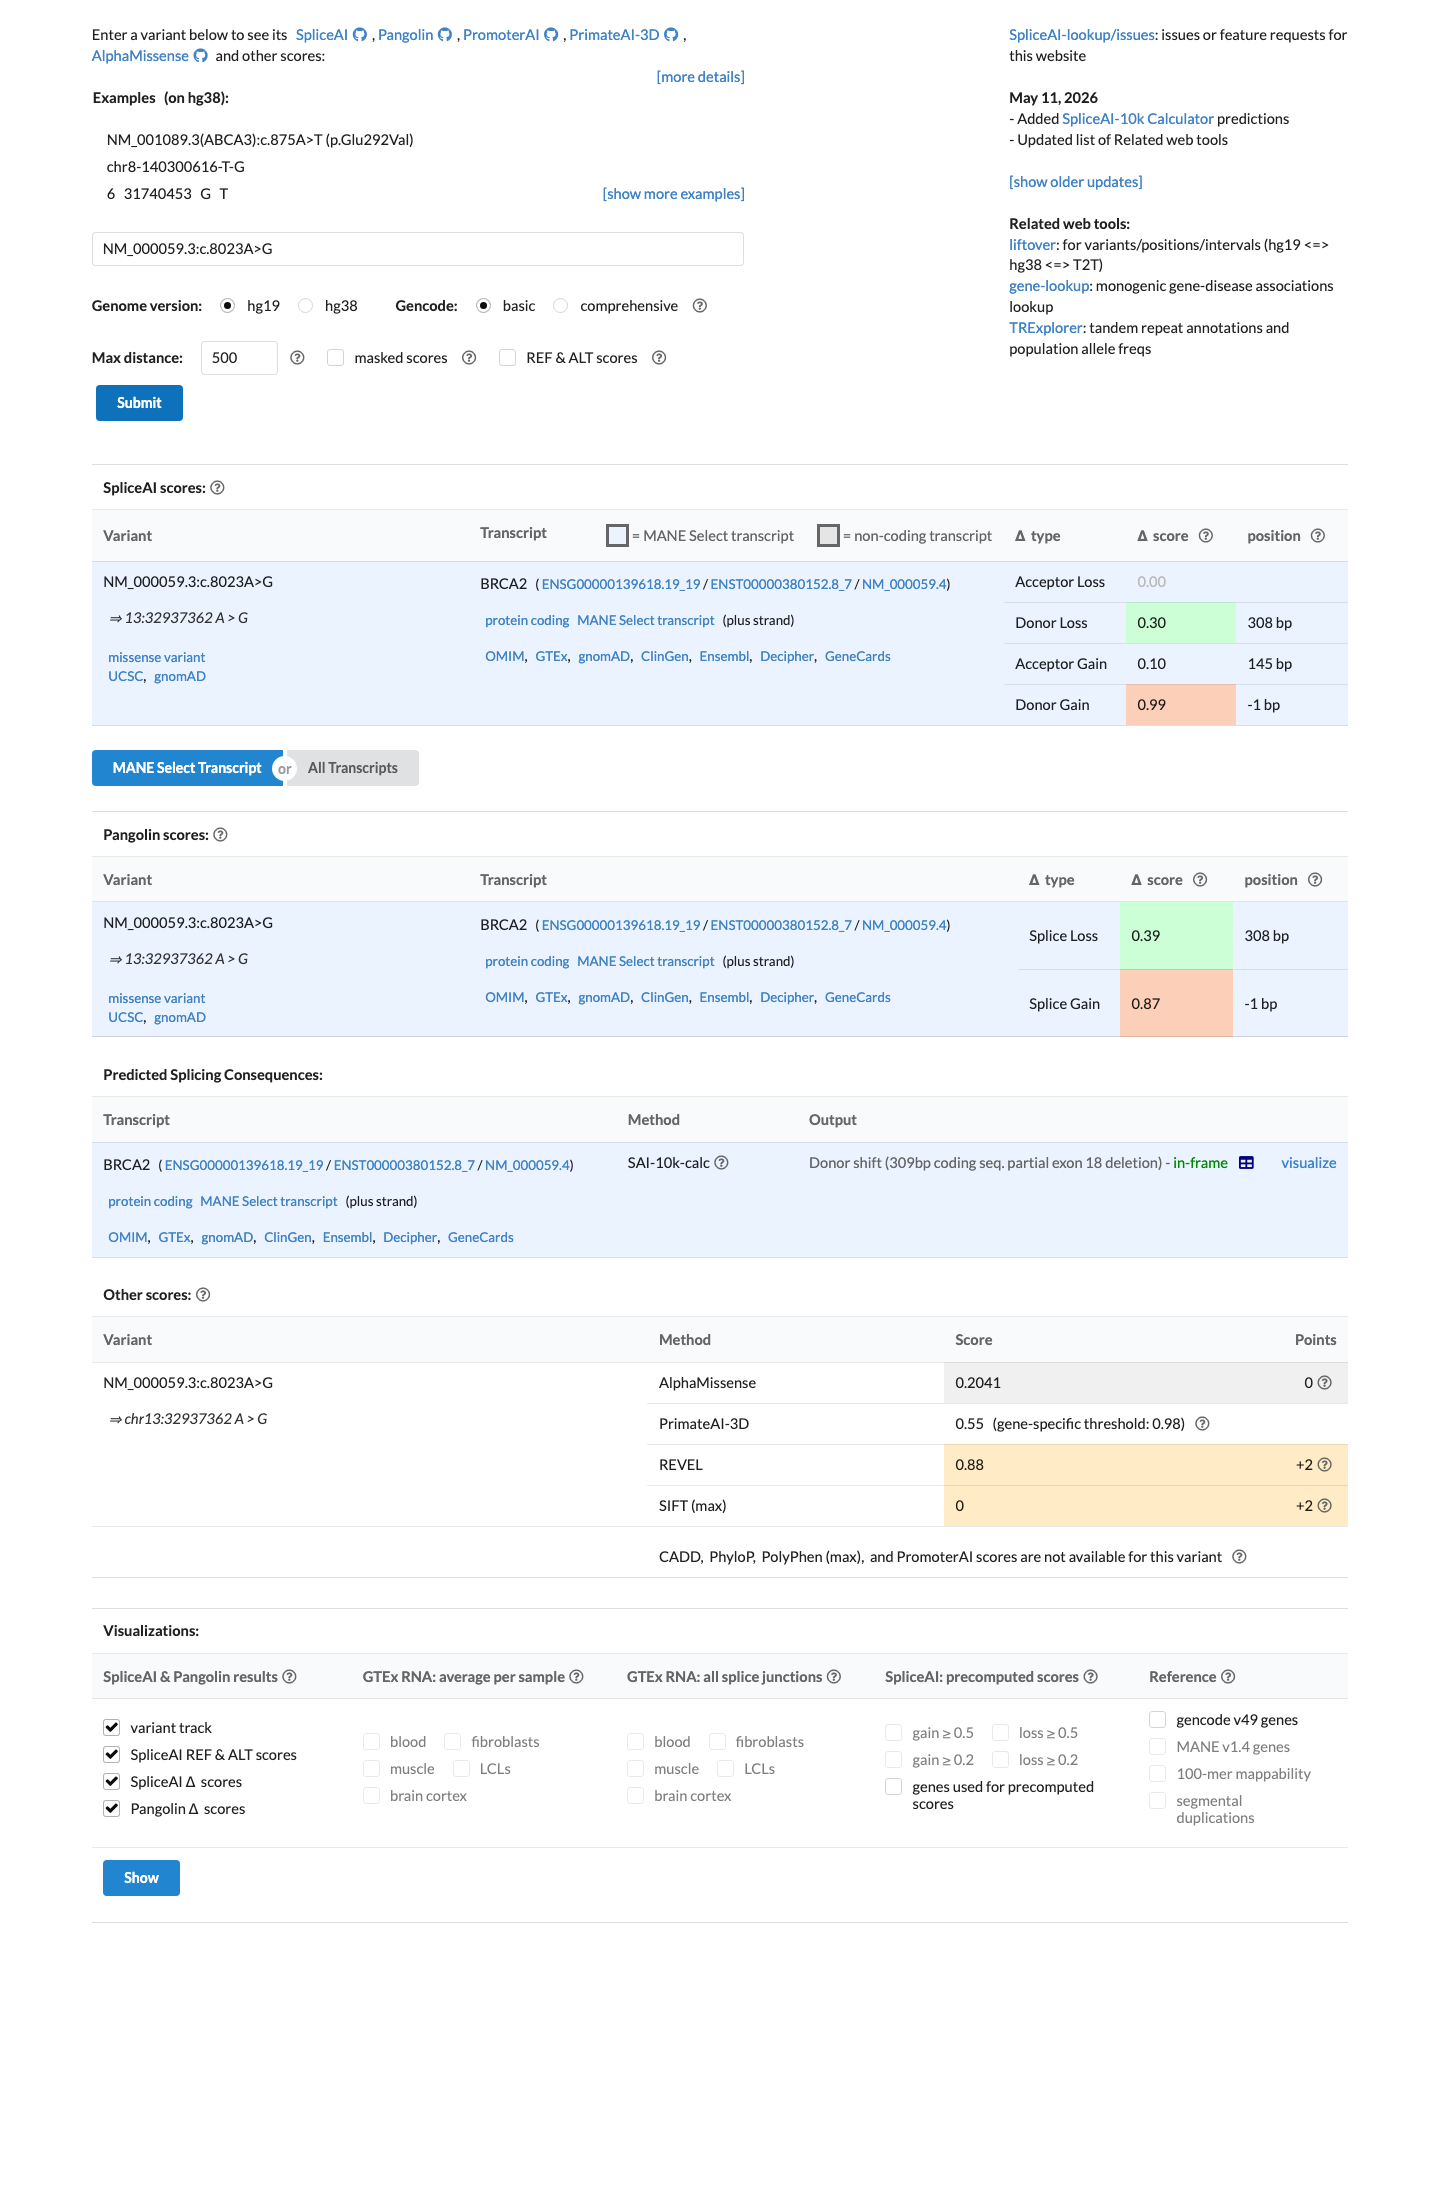Image resolution: width=1454 pixels, height=2200 pixels.
Task: Click help icon beside GTEx RNA: all splice junctions
Action: [x=834, y=1677]
